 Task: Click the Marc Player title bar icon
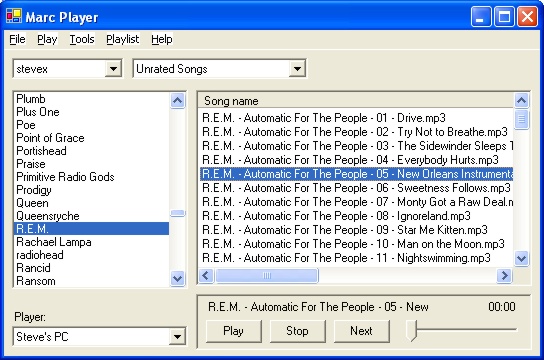tap(14, 16)
